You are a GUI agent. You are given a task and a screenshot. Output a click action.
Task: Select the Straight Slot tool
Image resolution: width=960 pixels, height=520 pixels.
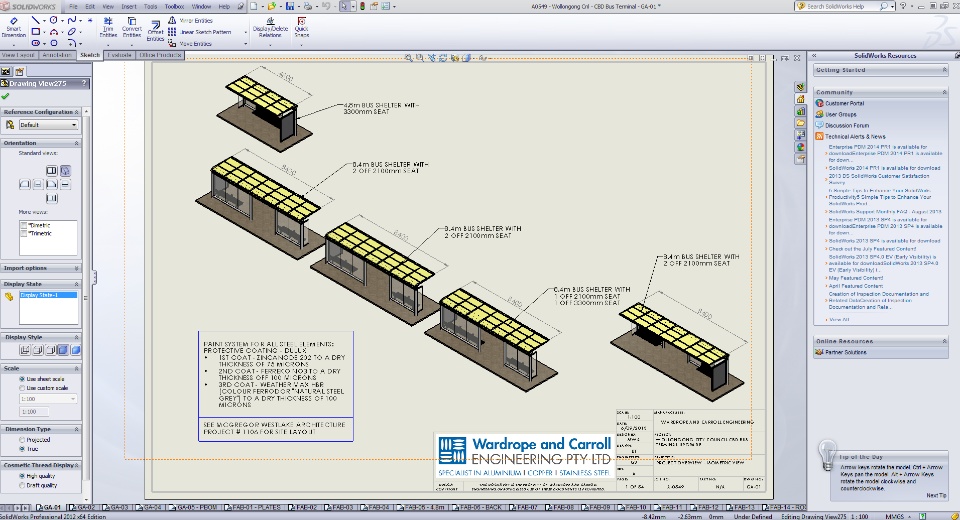tap(36, 43)
